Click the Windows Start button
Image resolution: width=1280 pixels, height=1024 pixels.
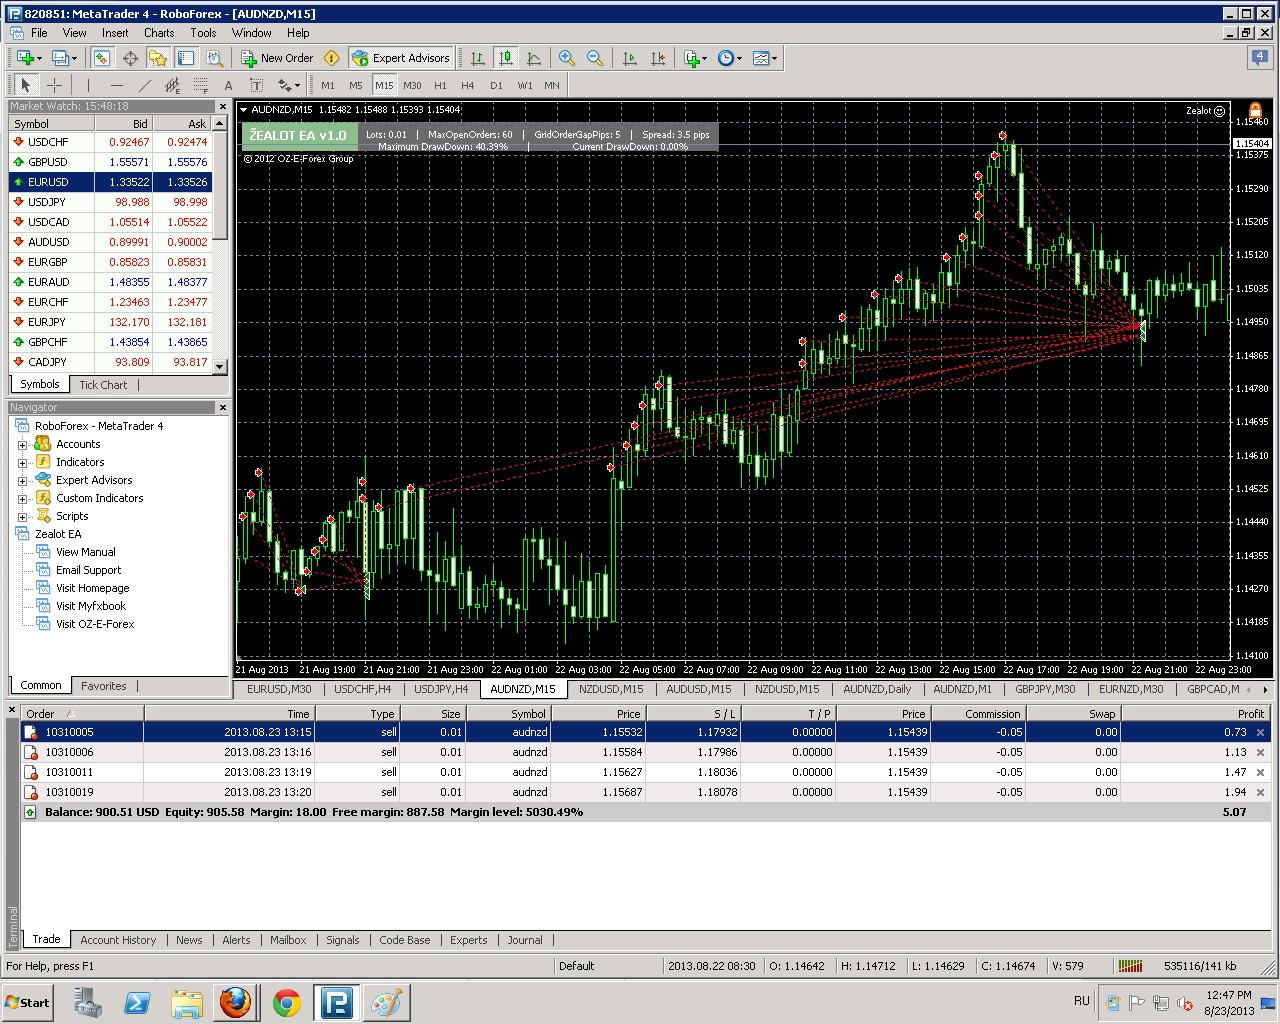point(28,1002)
